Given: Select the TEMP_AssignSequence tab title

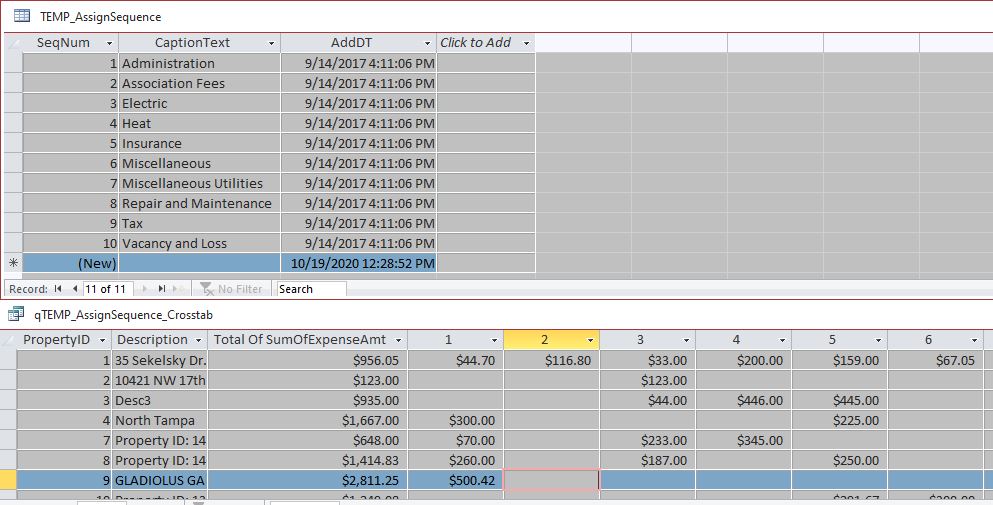Looking at the screenshot, I should (x=101, y=17).
